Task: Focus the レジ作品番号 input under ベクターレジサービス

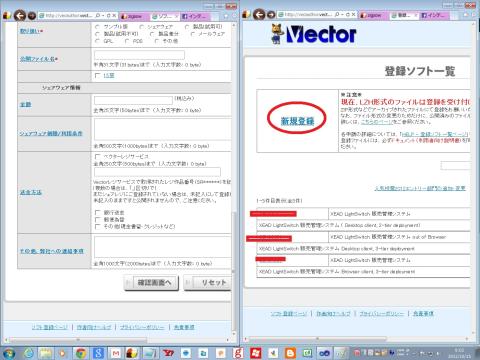Action: coord(157,172)
